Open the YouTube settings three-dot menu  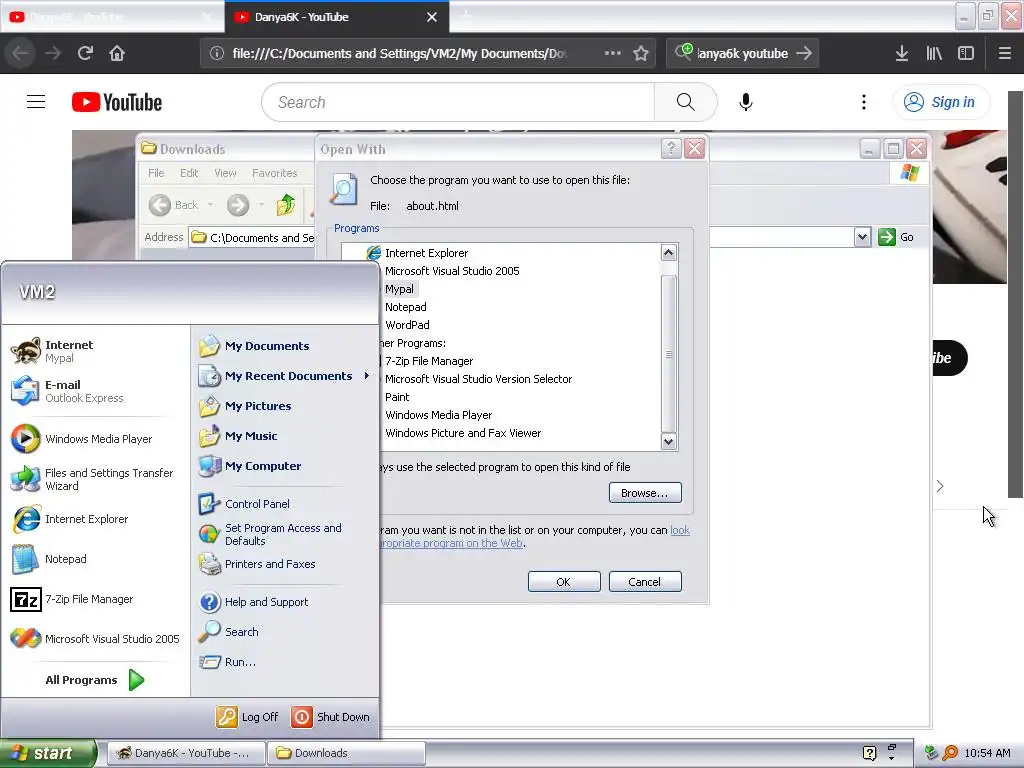[863, 102]
